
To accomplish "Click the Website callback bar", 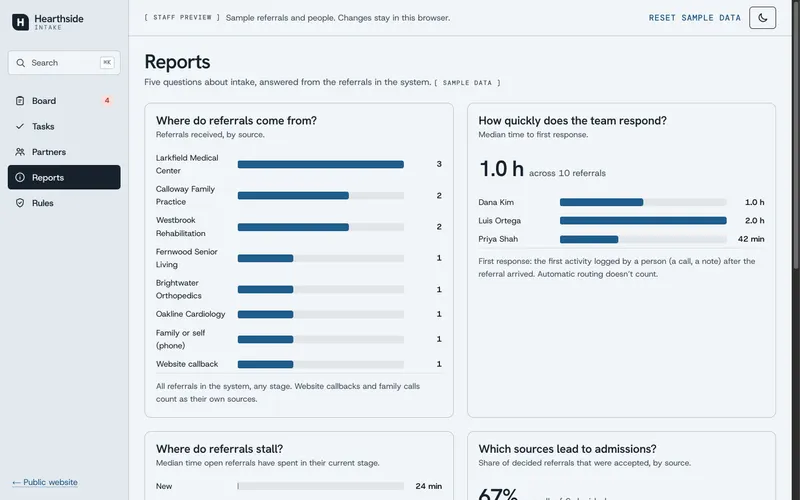I will (x=320, y=364).
